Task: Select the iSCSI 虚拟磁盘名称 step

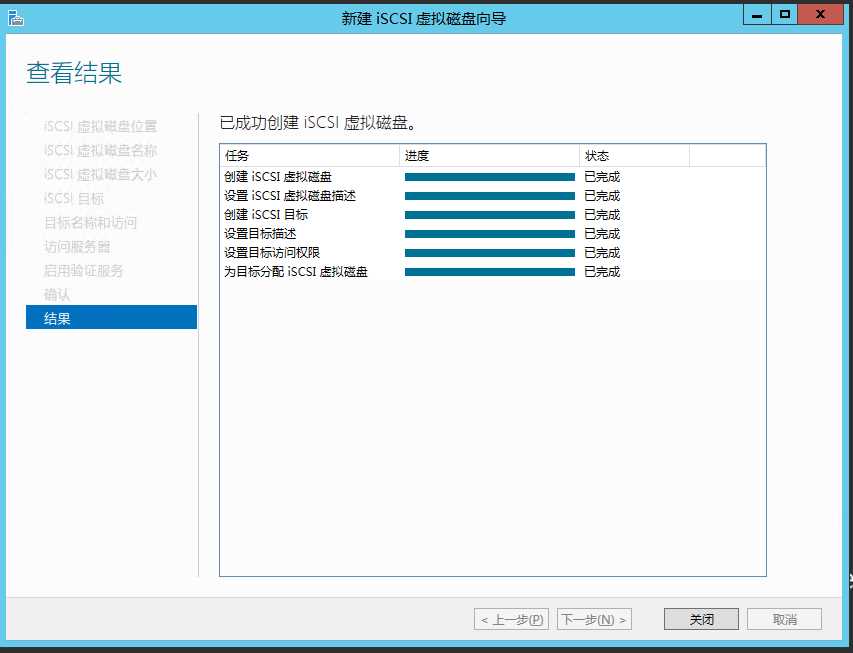Action: [x=100, y=151]
